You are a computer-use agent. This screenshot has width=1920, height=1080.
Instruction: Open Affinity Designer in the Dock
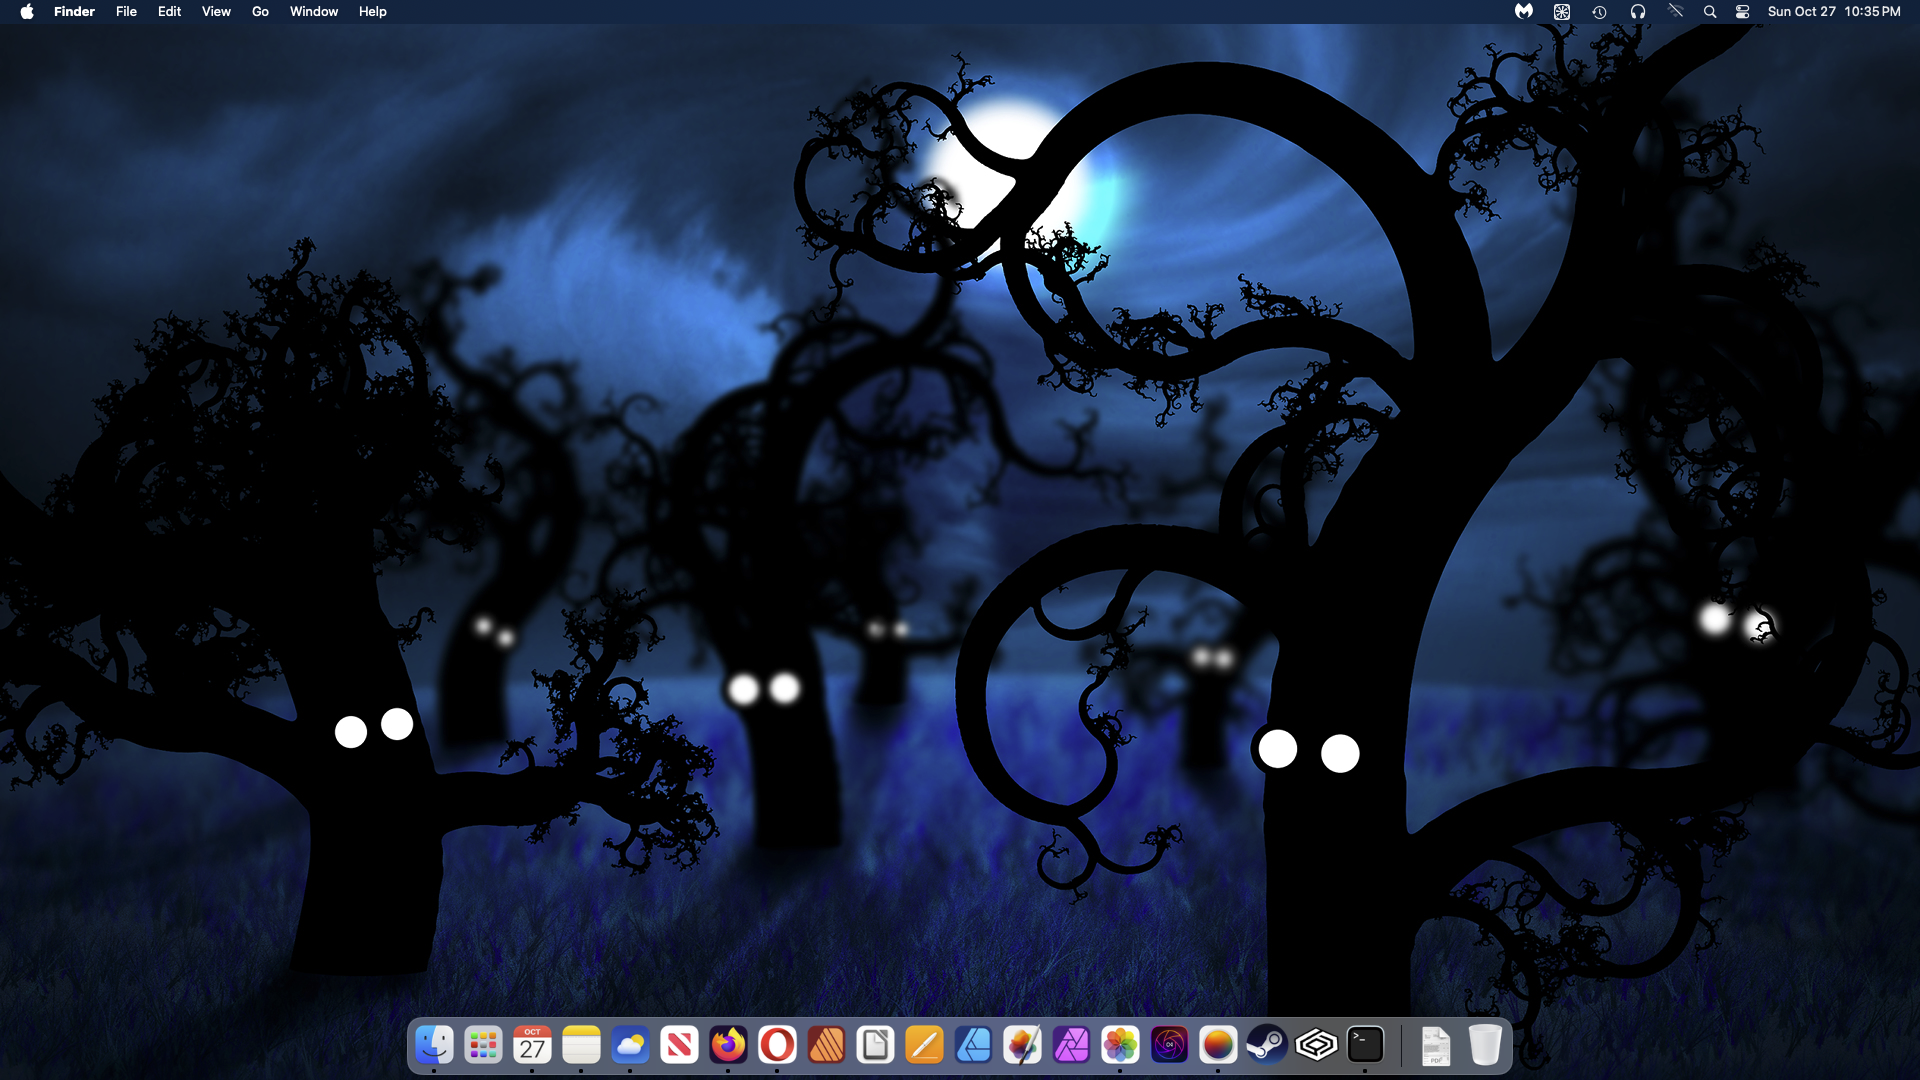pos(973,1045)
